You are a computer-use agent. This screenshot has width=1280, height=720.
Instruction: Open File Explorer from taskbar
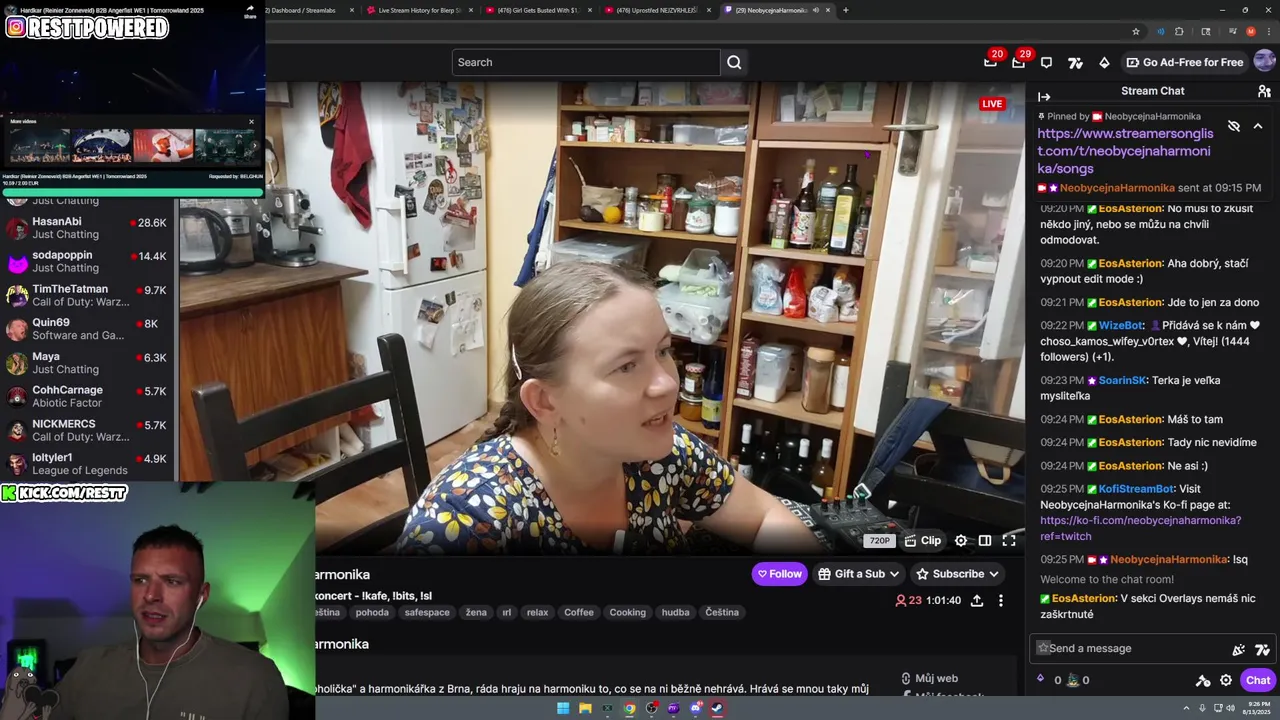[x=585, y=709]
